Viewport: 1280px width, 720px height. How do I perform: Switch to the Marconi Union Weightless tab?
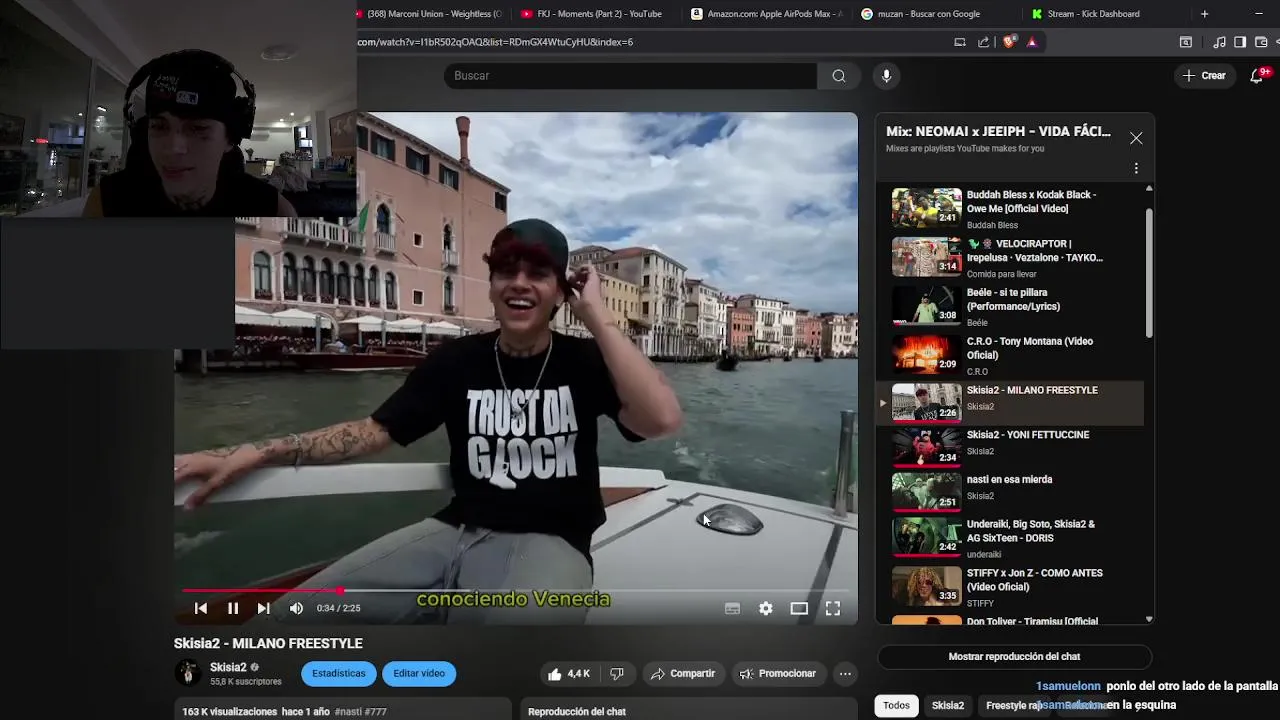point(431,14)
